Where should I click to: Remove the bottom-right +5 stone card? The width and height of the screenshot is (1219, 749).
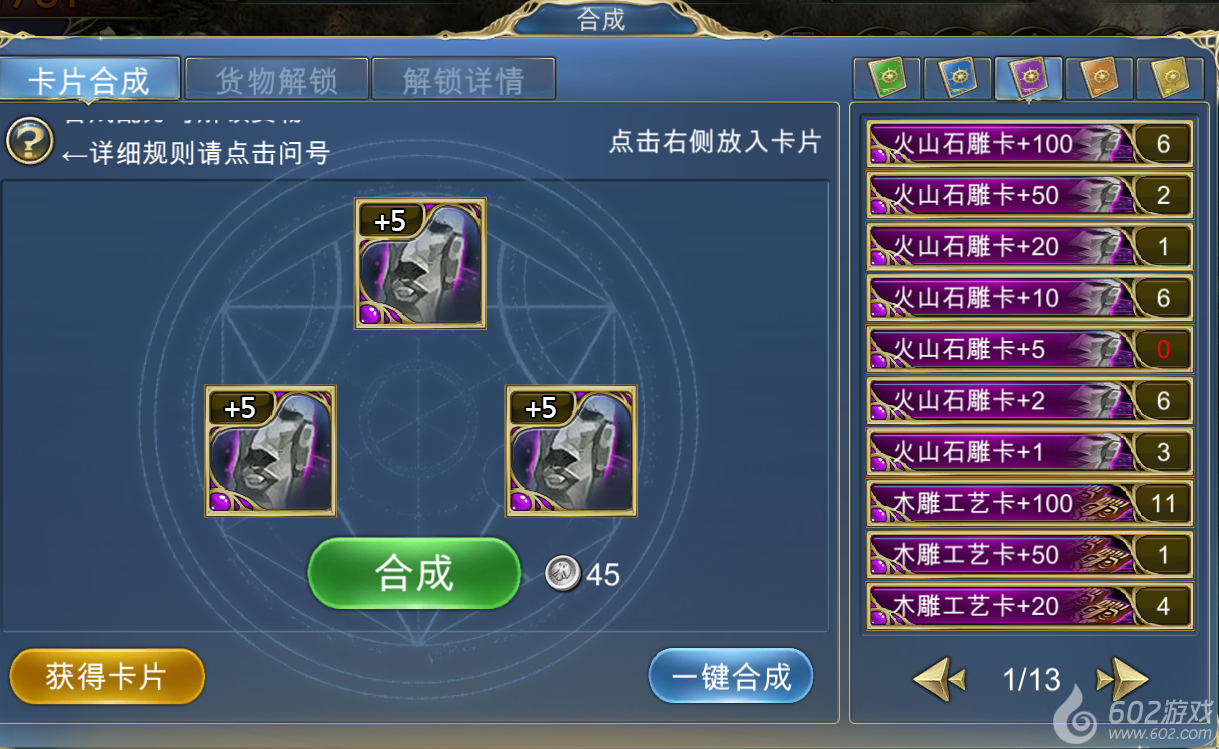571,450
